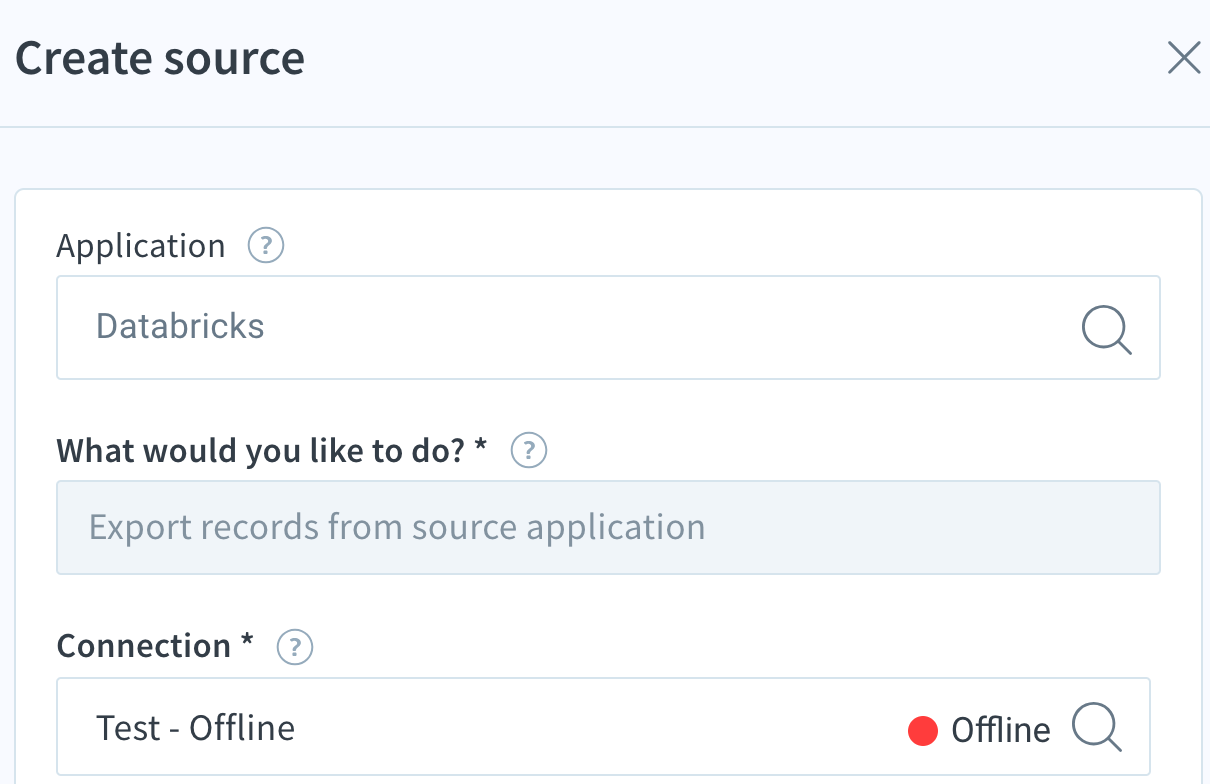
Task: Click the Application field label
Action: click(141, 246)
